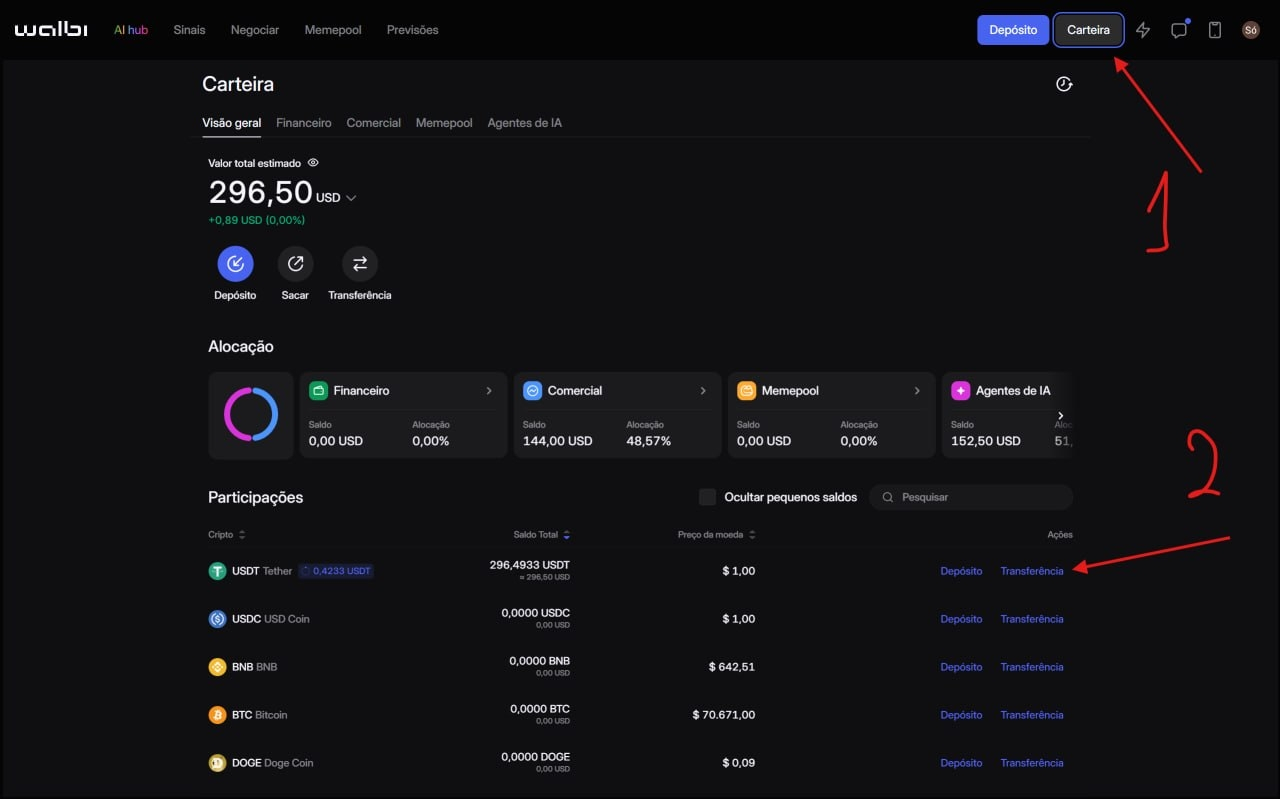Image resolution: width=1280 pixels, height=799 pixels.
Task: Open the USD currency dropdown
Action: point(350,198)
